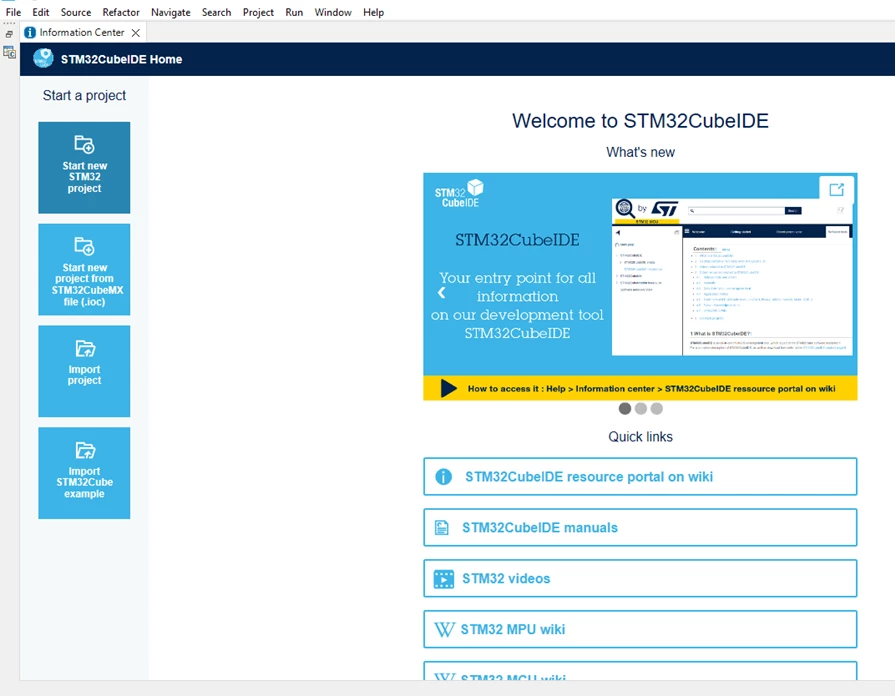Close the Information Center tab

pyautogui.click(x=136, y=33)
